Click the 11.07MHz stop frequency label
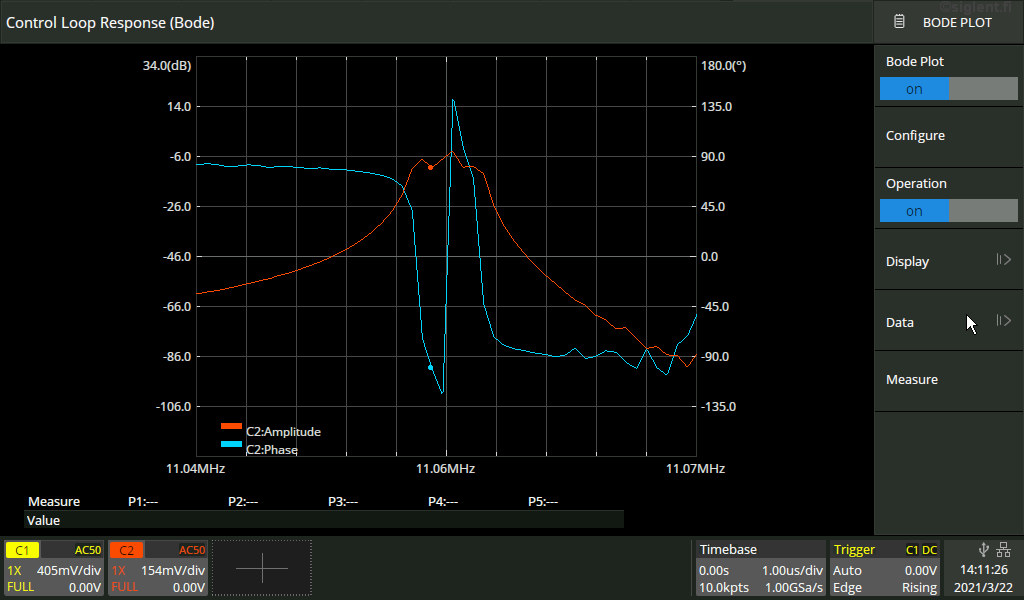Image resolution: width=1024 pixels, height=600 pixels. coord(696,469)
